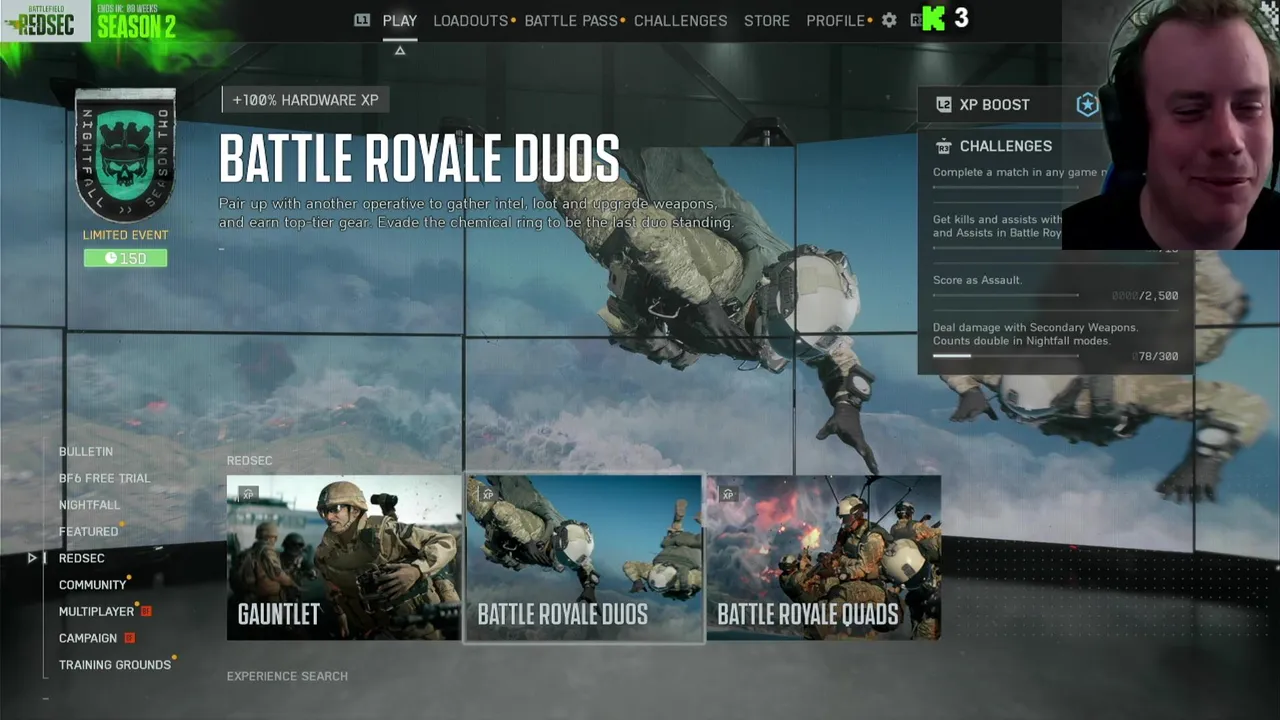The image size is (1280, 720).
Task: Select BF6 Free Trial in side menu
Action: (104, 478)
